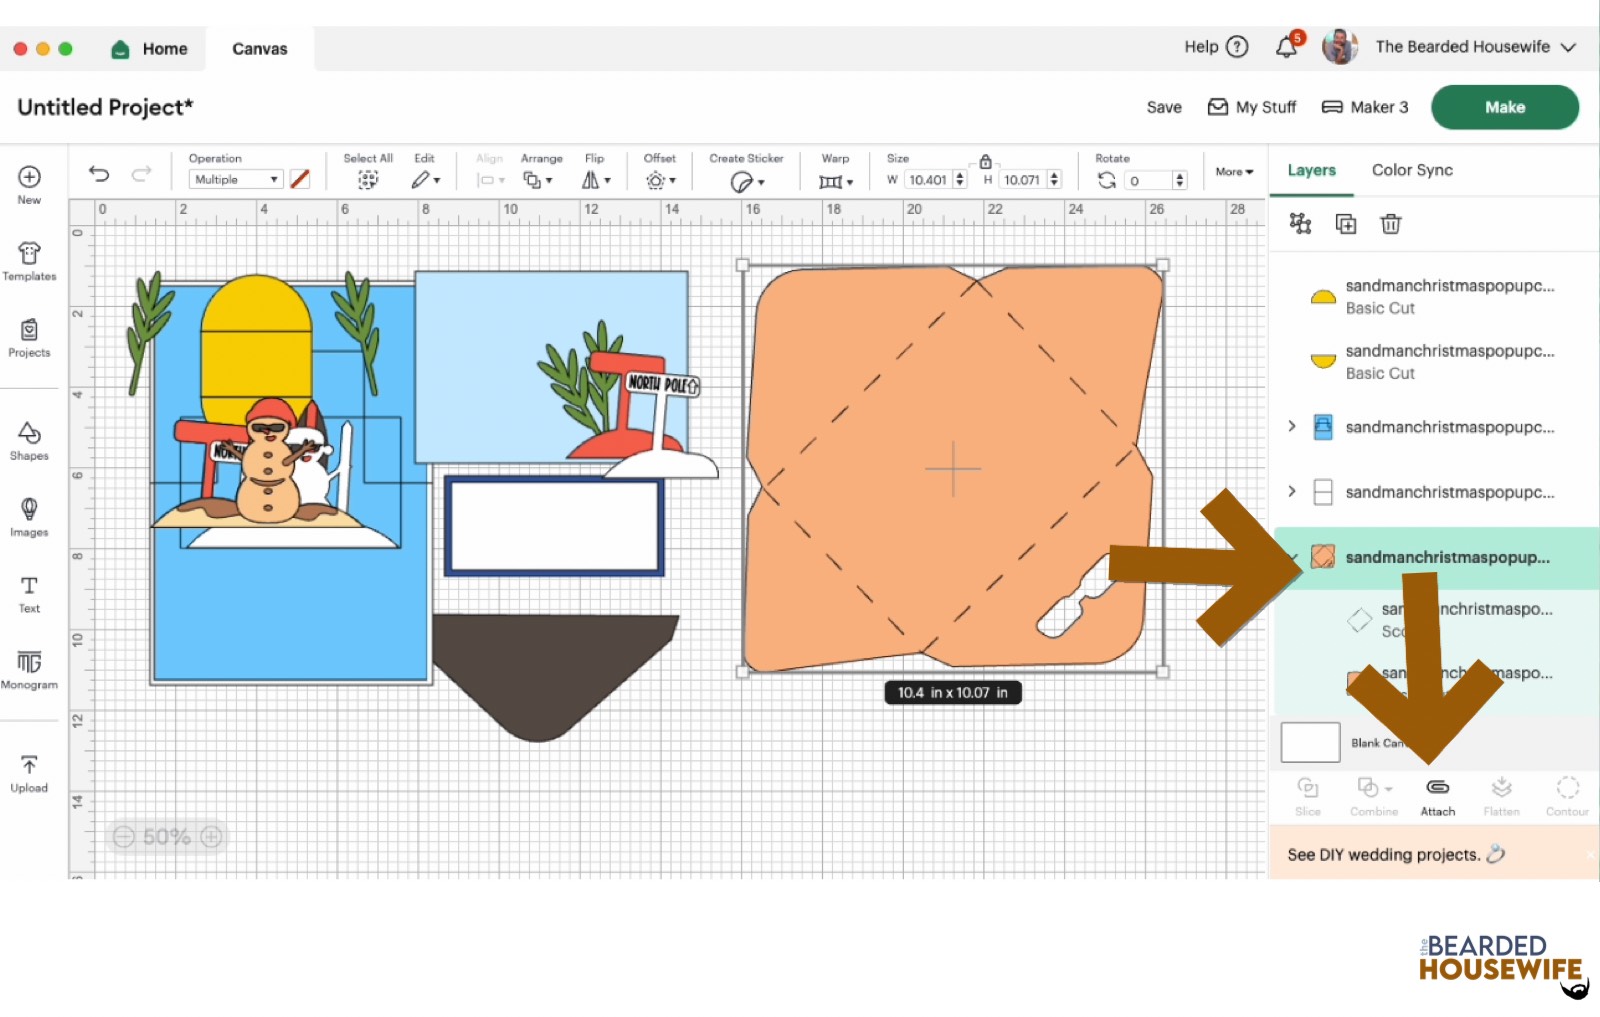Select the first yellow Basic Cut layer
The width and height of the screenshot is (1600, 1017).
click(1434, 296)
